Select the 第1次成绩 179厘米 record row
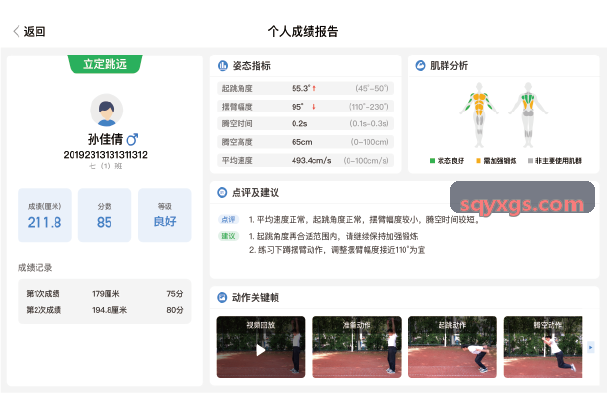Viewport: 607px width, 393px height. click(105, 294)
